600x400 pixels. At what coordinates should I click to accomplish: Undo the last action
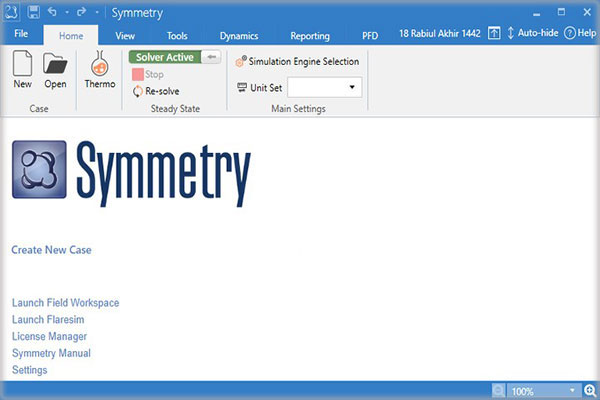point(52,12)
